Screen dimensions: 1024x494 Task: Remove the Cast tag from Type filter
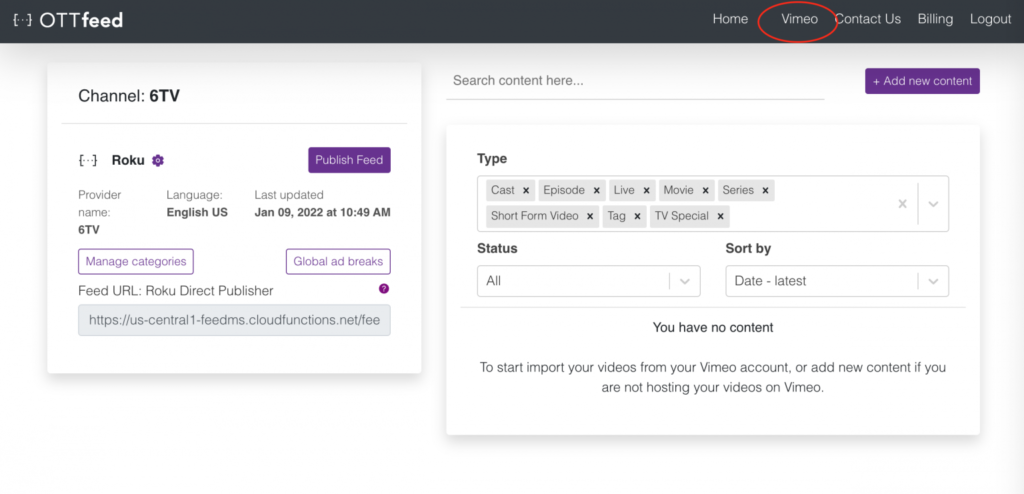point(526,190)
